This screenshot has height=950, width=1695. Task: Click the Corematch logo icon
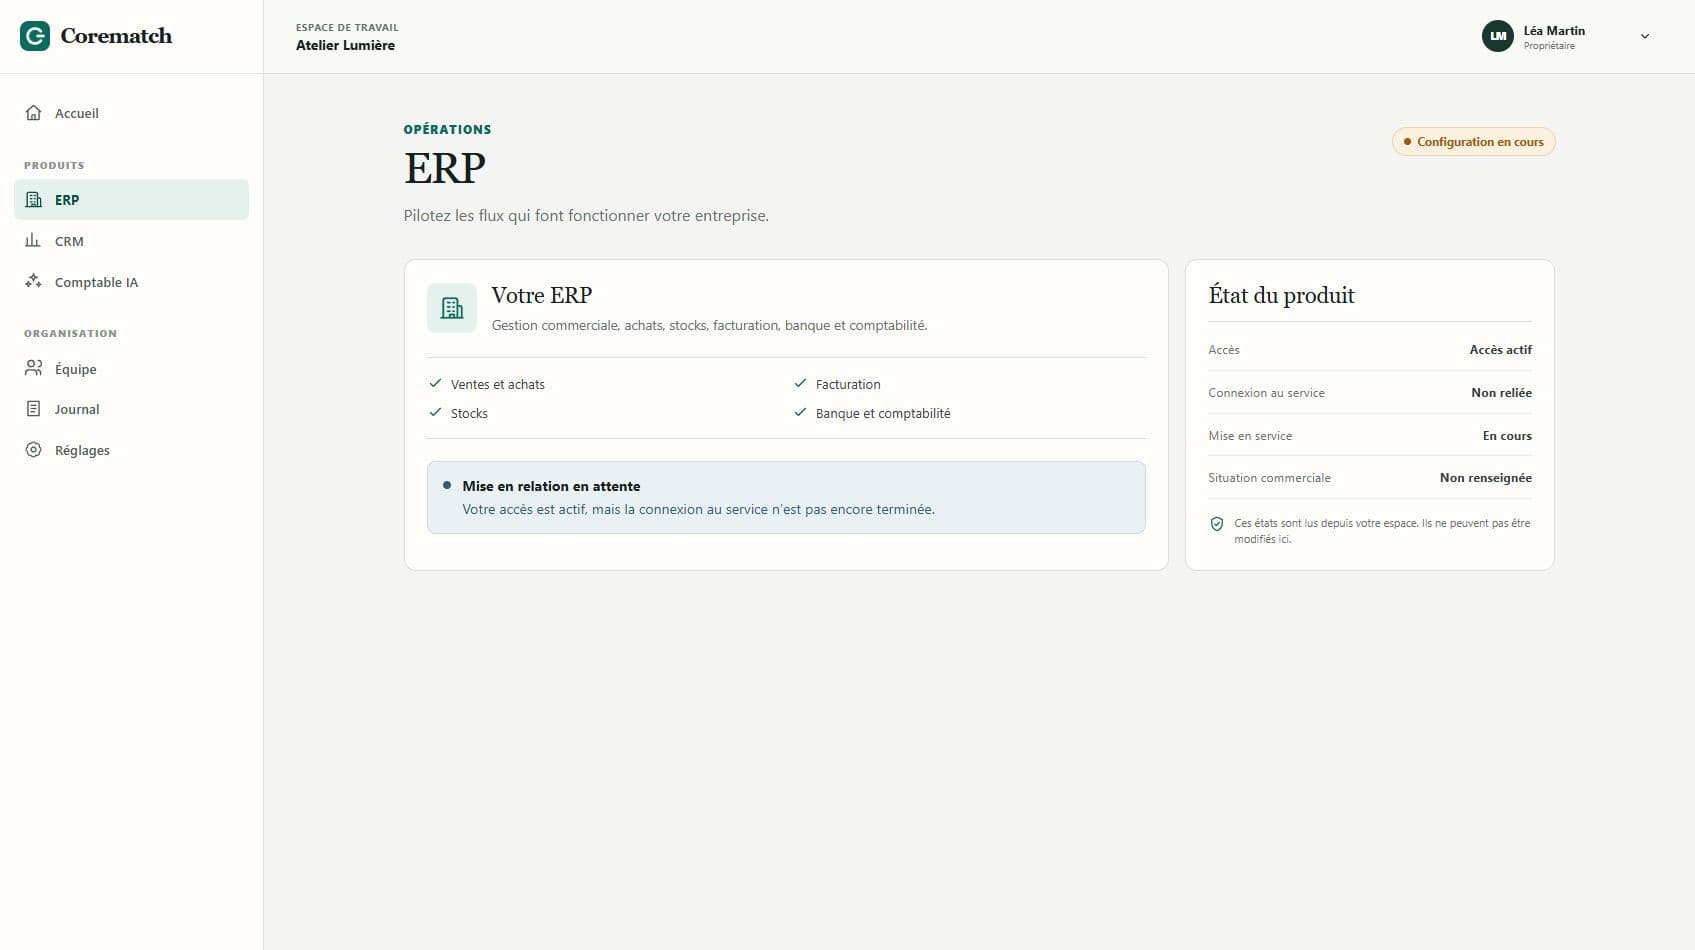point(35,36)
